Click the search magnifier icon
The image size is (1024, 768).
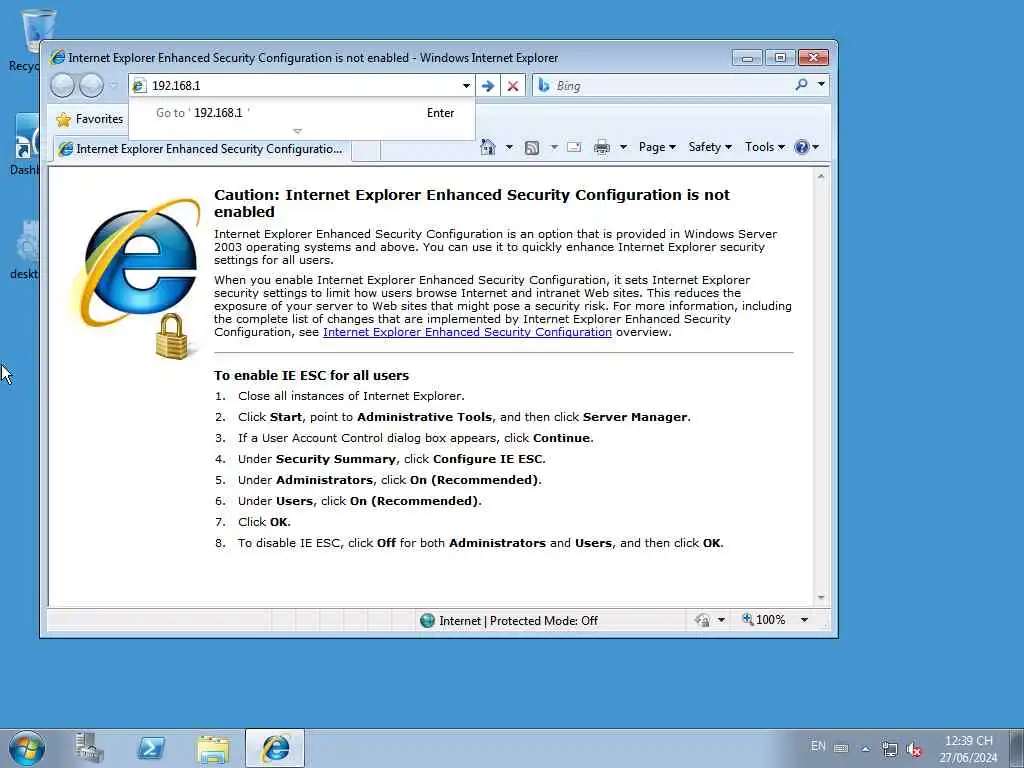[x=801, y=85]
